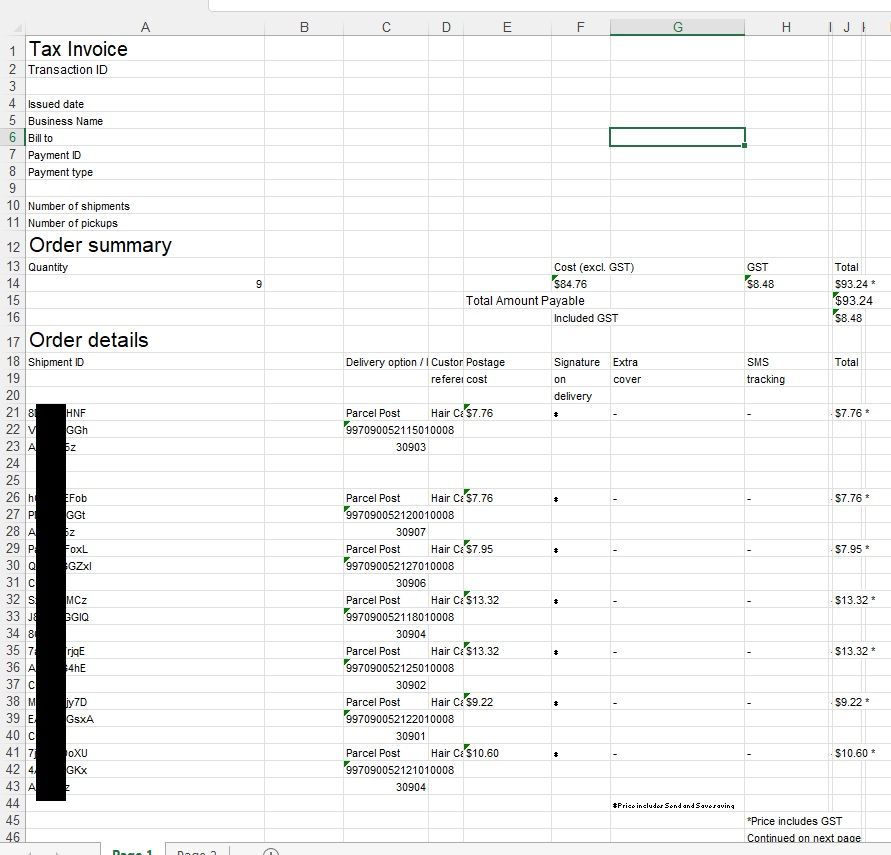Click the 'Delivery option' header cell
891x855 pixels.
(x=386, y=362)
